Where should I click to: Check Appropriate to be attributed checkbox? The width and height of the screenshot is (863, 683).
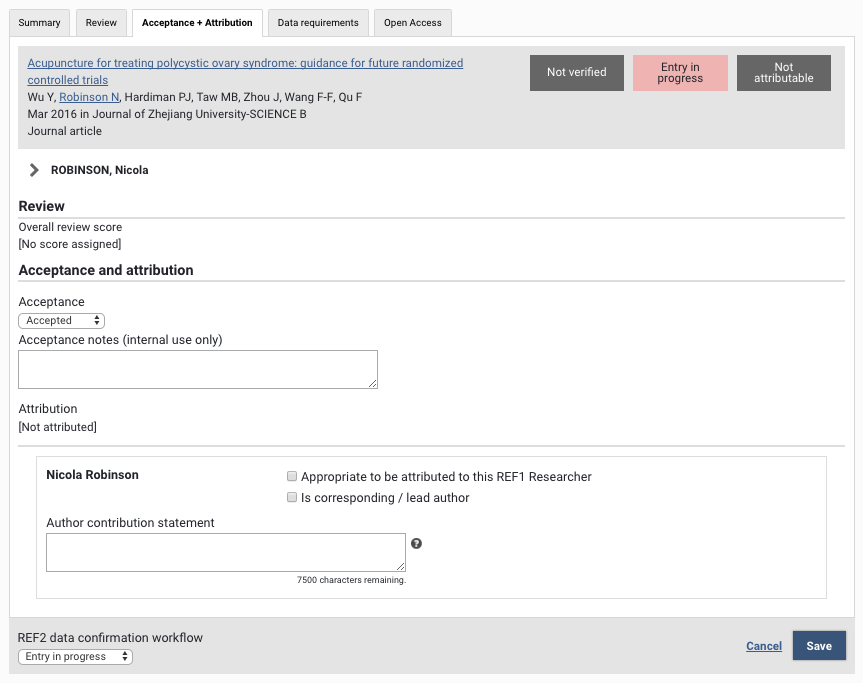tap(292, 477)
